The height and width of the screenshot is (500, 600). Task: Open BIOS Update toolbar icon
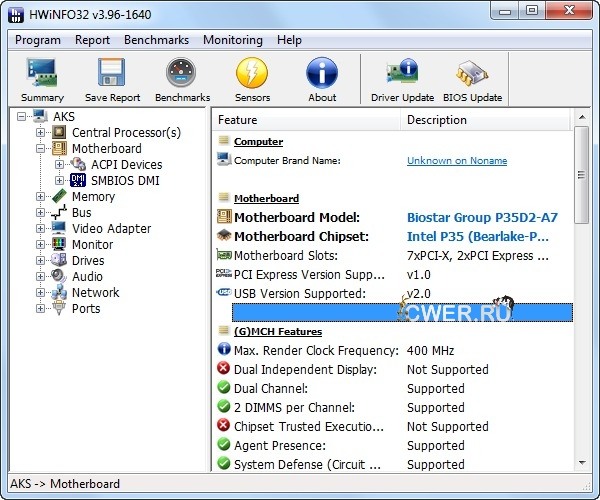471,79
